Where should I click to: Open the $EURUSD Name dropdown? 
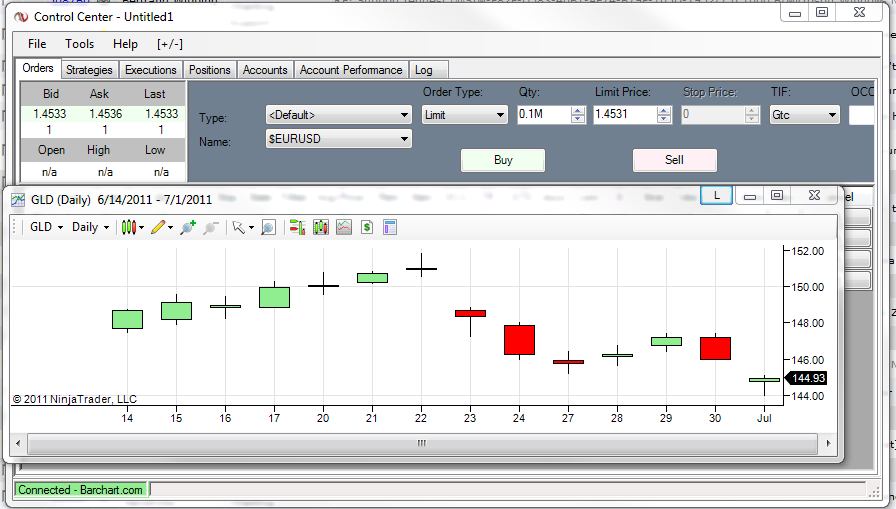[339, 139]
